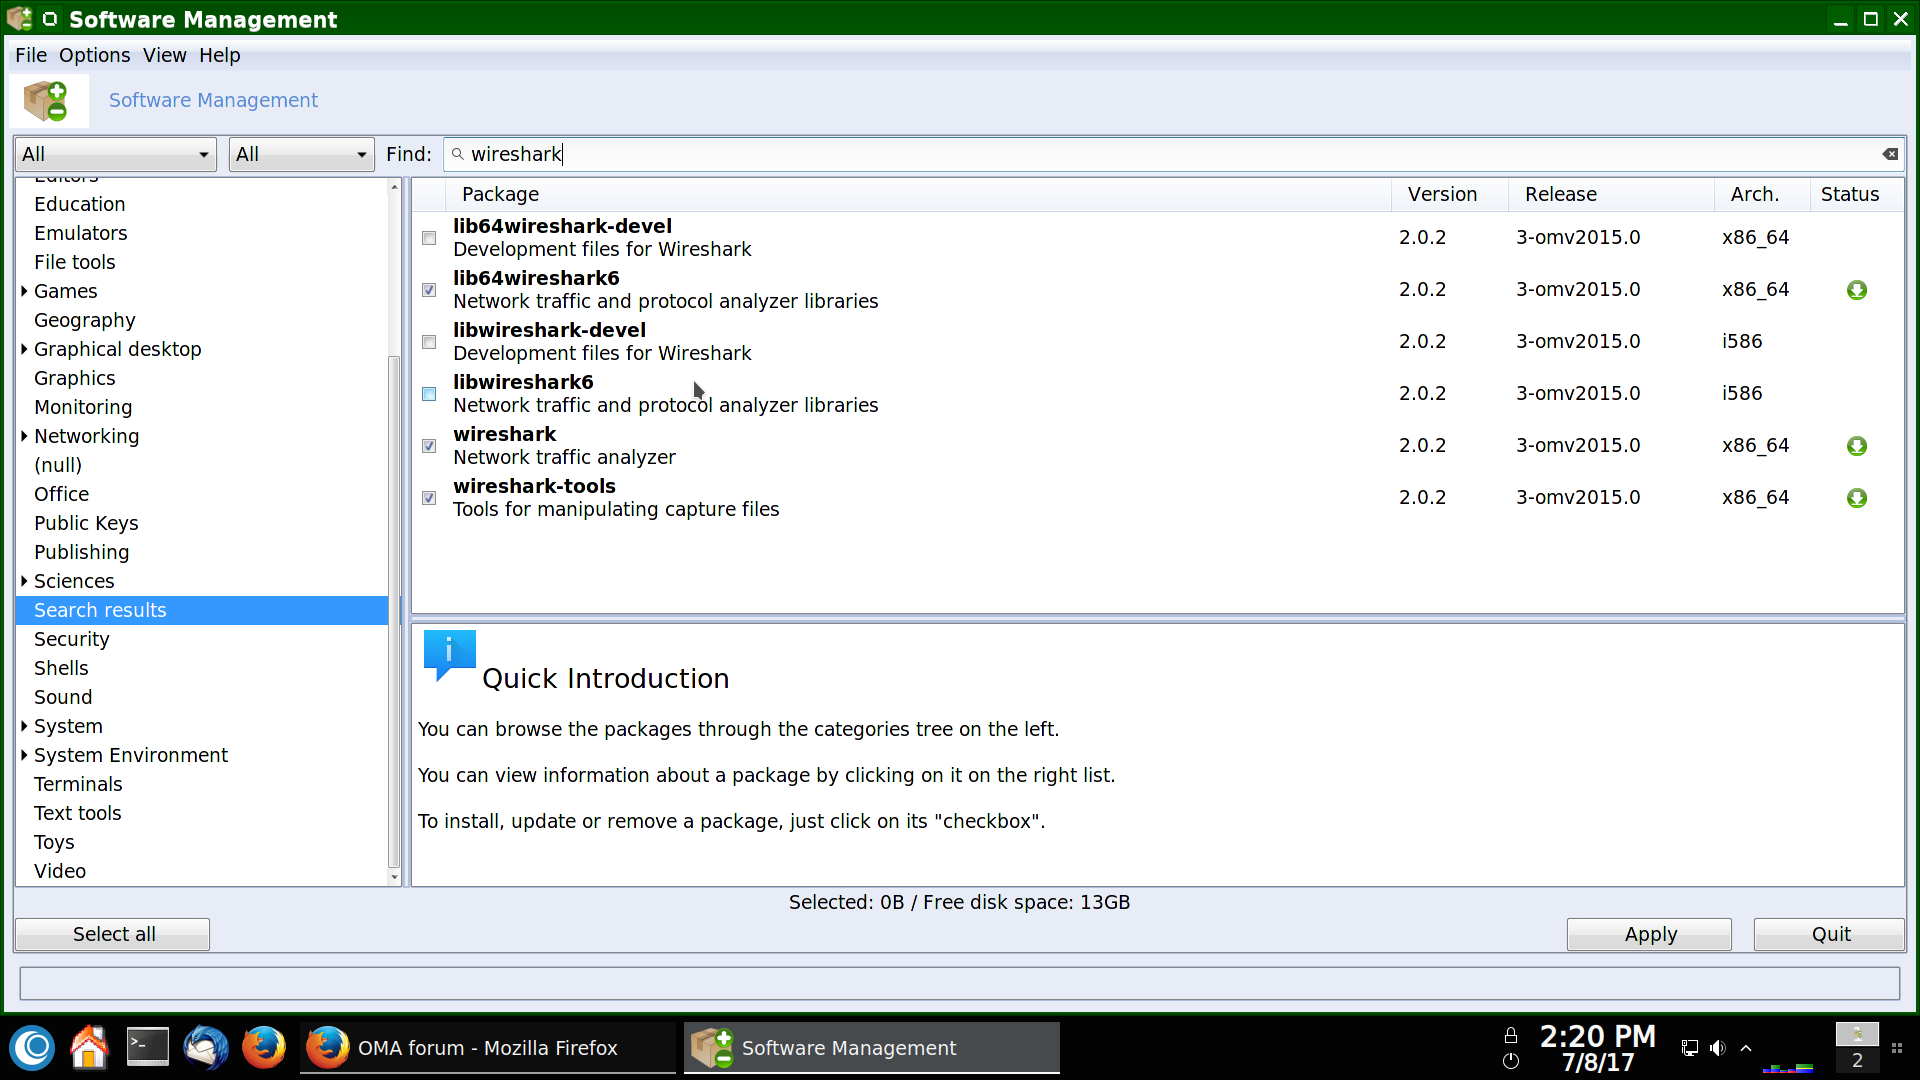Open the second All filter dropdown

pyautogui.click(x=301, y=154)
